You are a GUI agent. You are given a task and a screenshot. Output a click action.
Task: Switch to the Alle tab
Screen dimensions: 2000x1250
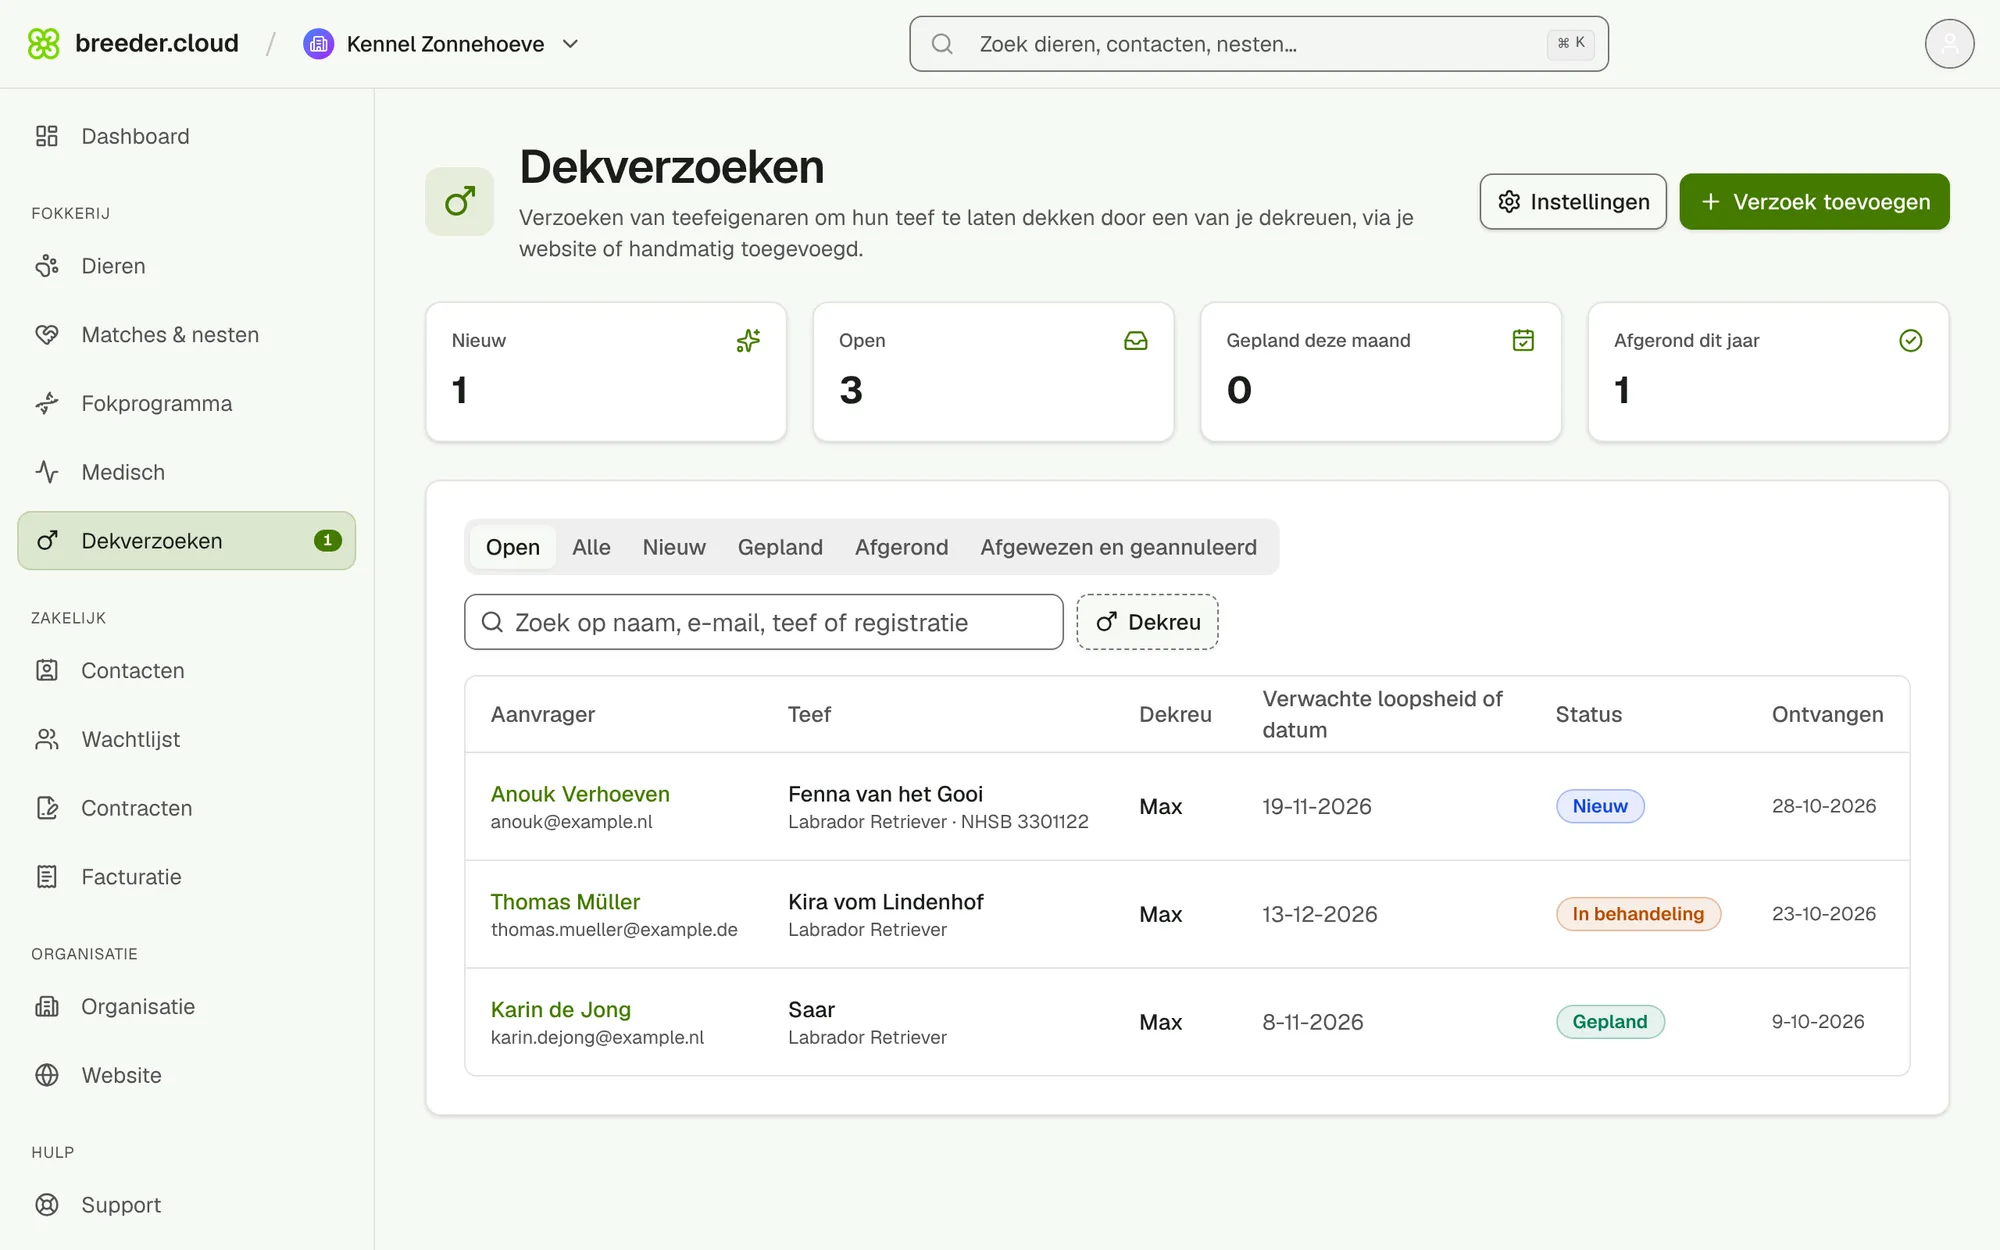591,547
